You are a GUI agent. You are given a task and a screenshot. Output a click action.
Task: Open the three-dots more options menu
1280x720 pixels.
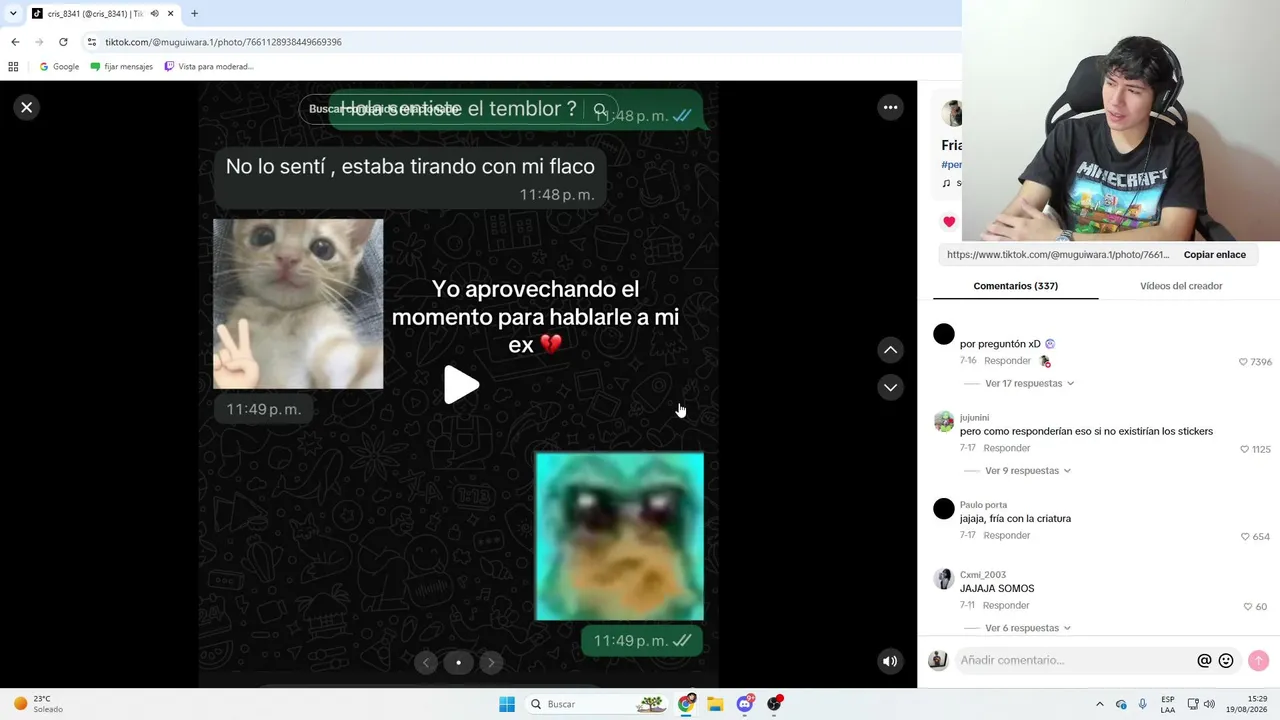pos(890,107)
